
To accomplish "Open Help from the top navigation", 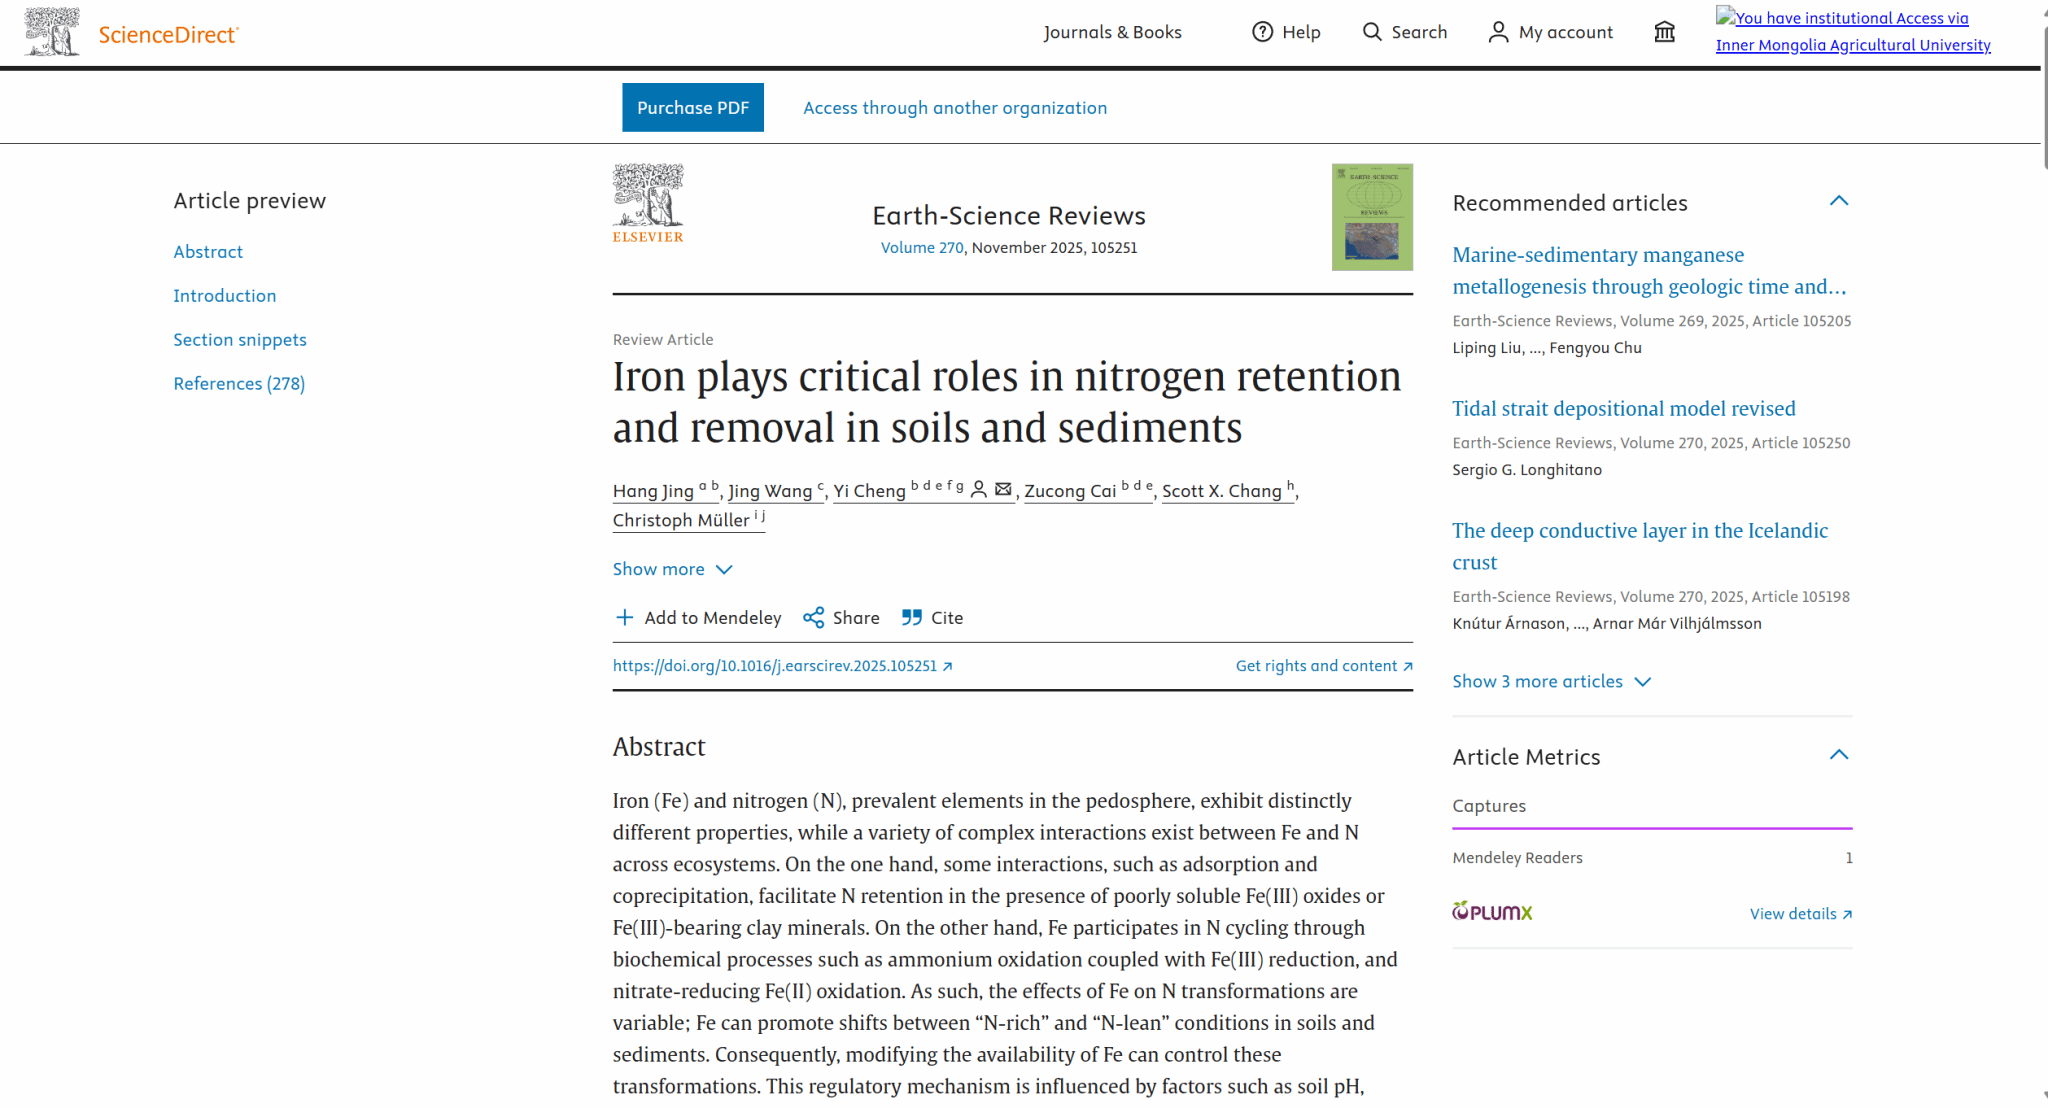I will [1287, 32].
